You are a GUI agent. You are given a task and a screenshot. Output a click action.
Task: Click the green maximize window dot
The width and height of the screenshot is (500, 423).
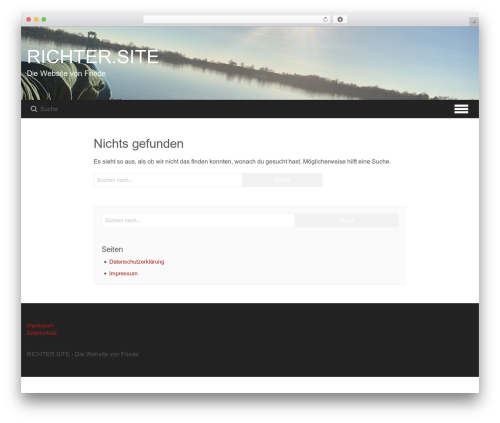click(x=44, y=19)
